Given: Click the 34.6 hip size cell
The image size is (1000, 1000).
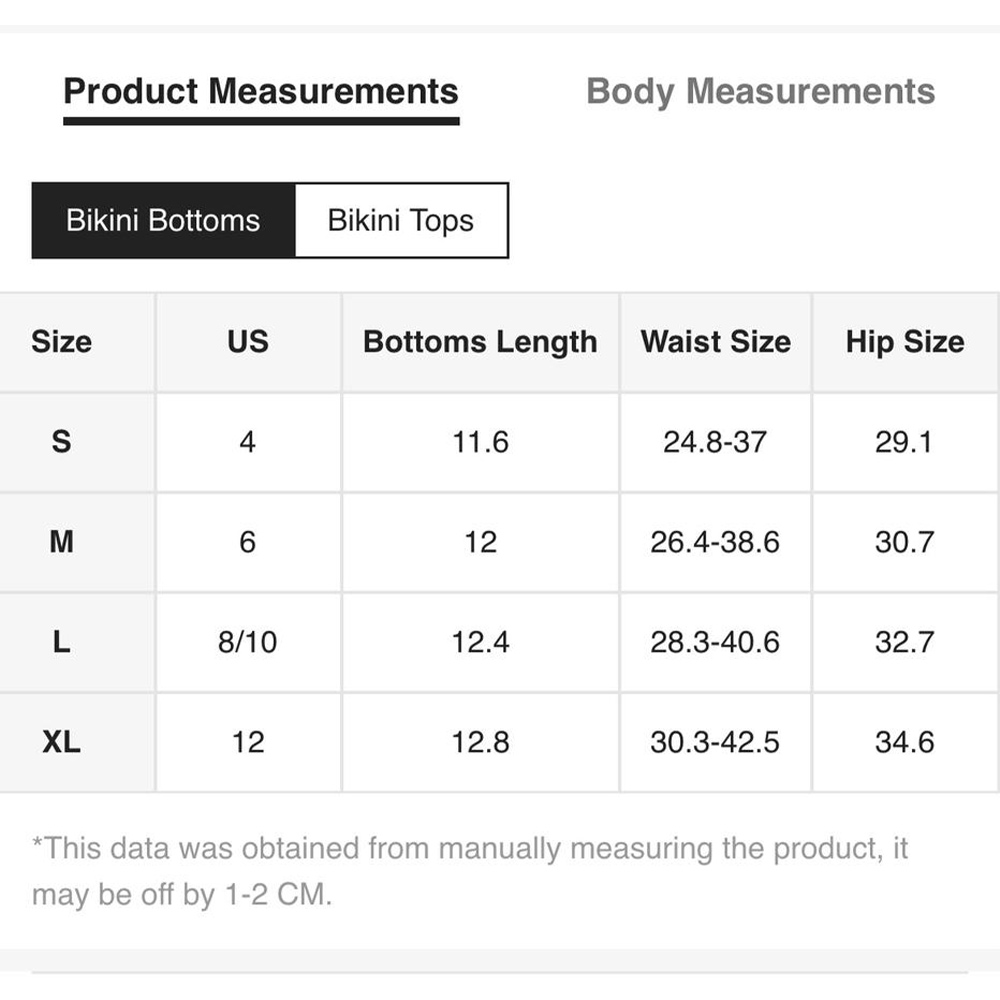Looking at the screenshot, I should tap(905, 742).
